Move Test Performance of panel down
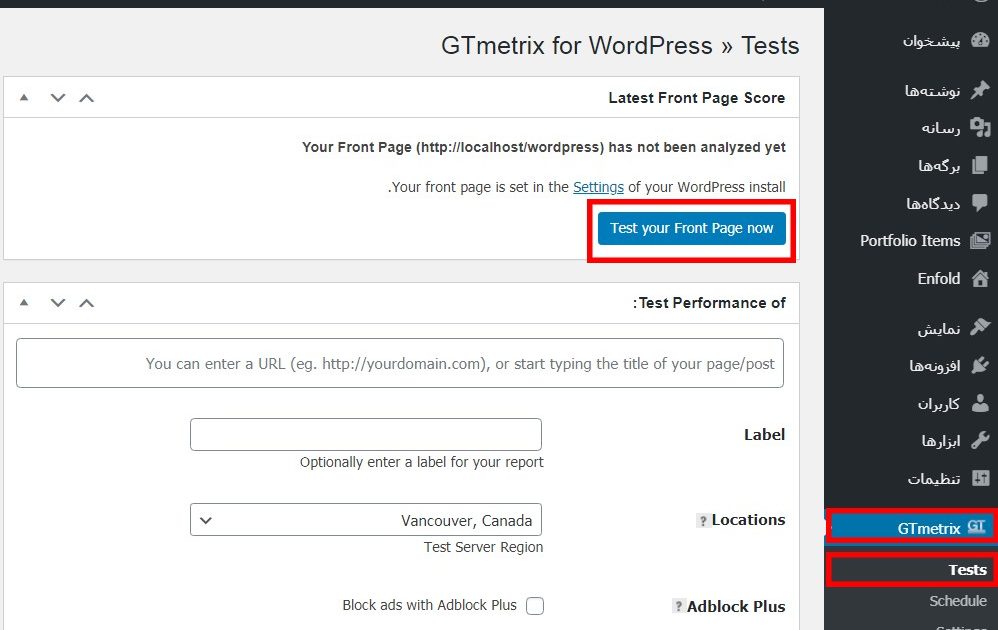998x630 pixels. coord(58,302)
